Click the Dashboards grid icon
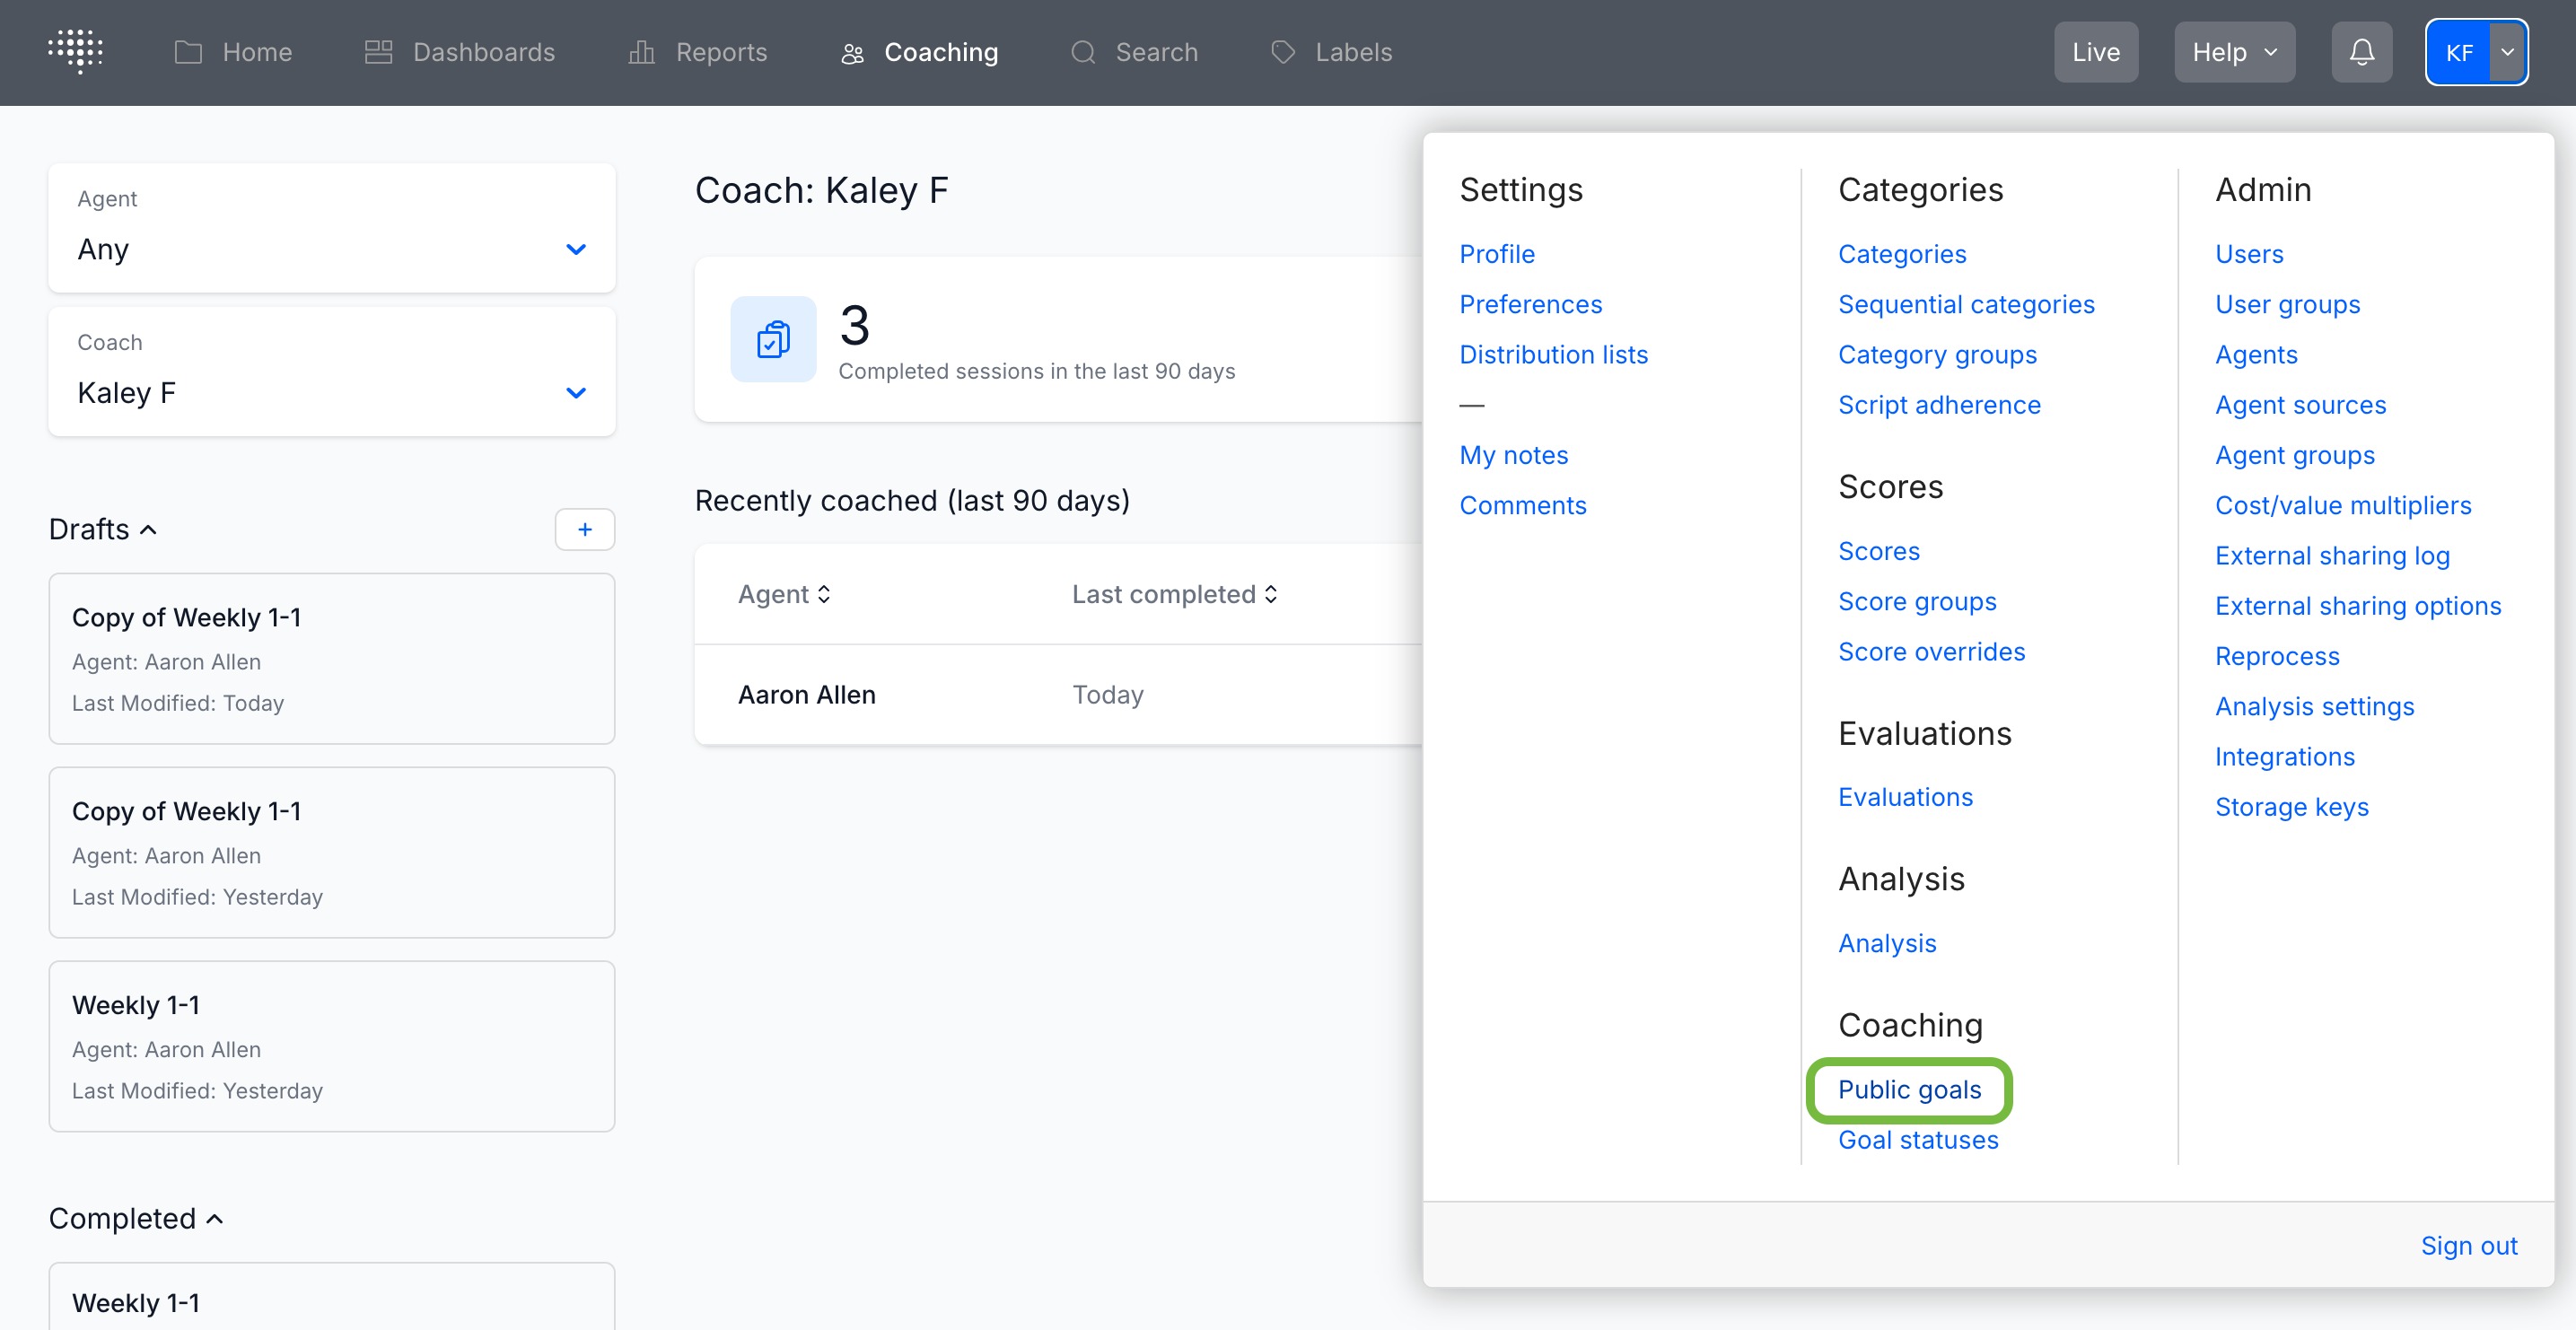The image size is (2576, 1330). (x=378, y=52)
